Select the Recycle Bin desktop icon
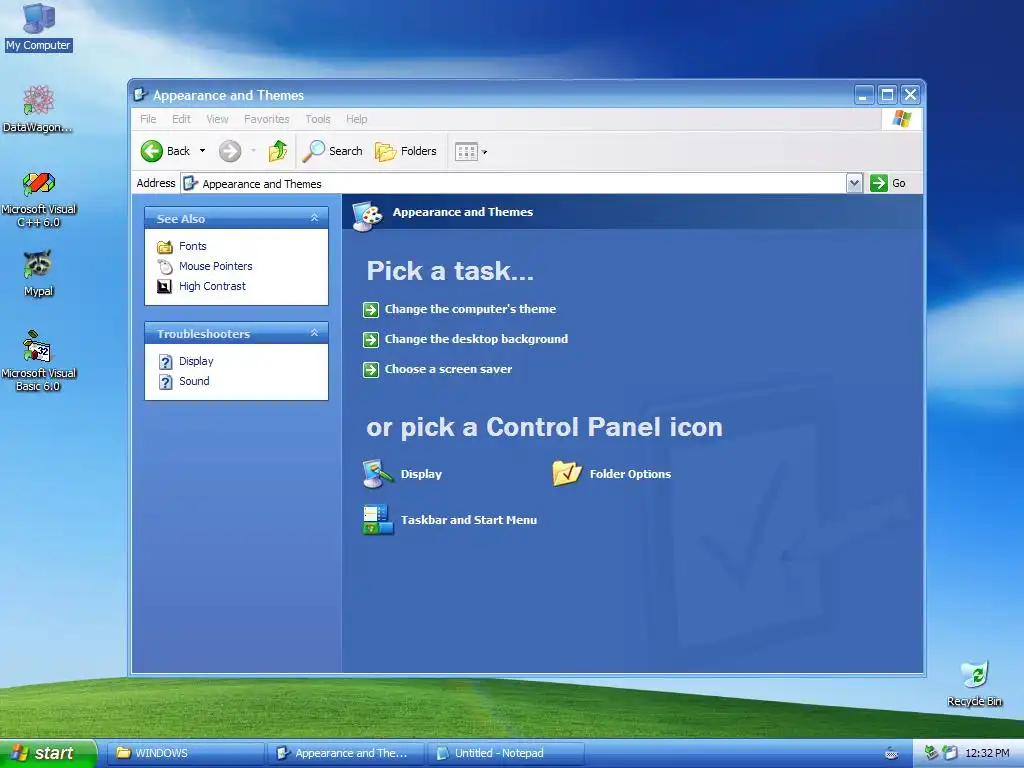This screenshot has width=1024, height=768. point(974,684)
